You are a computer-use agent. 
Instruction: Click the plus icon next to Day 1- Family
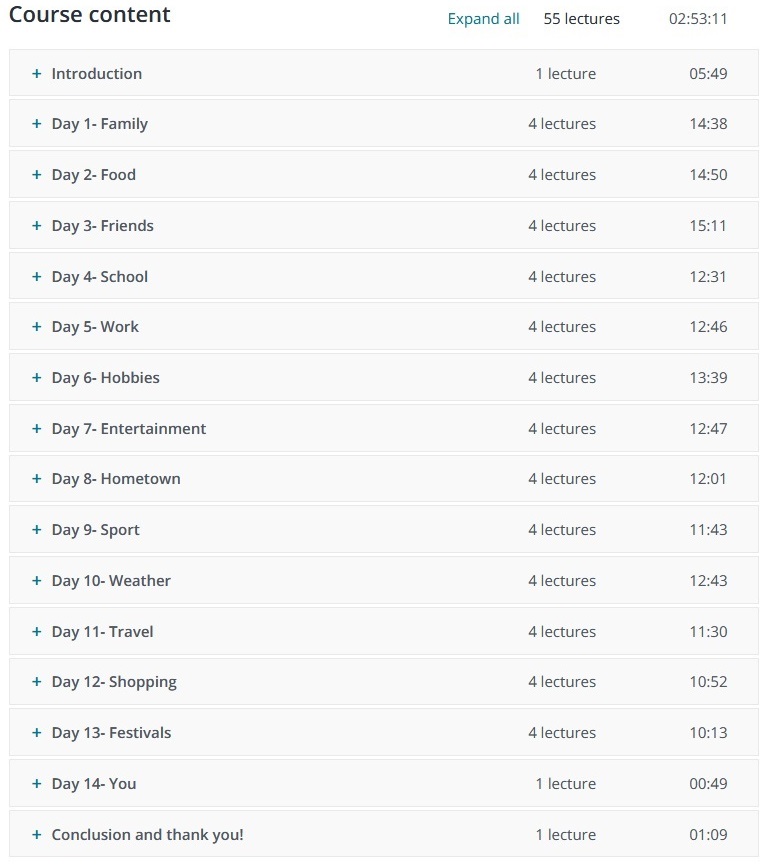(37, 124)
